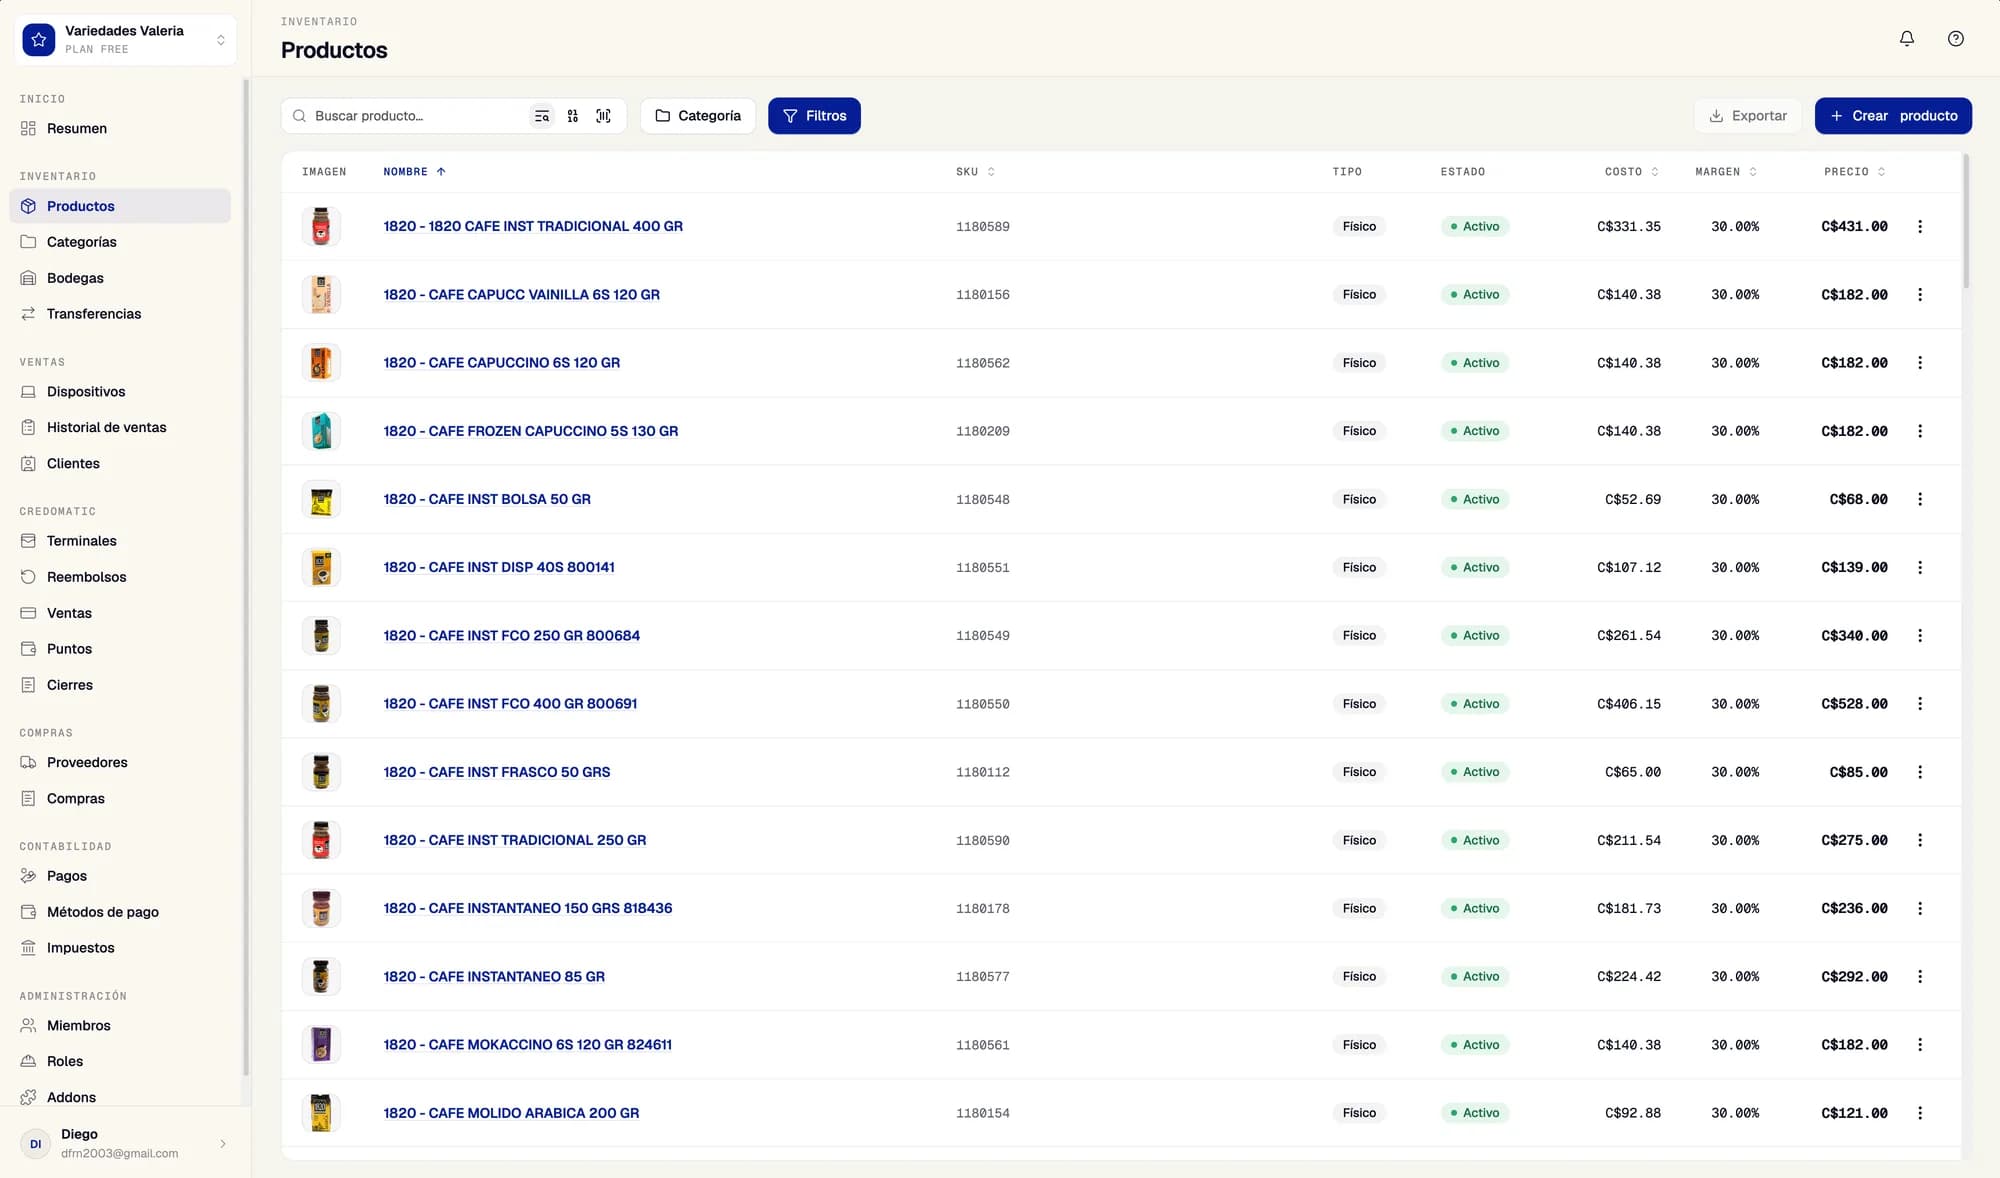The width and height of the screenshot is (2000, 1178).
Task: Open product link 1820 - CAFE CAPUCCINO 6S 120 GR
Action: tap(501, 363)
